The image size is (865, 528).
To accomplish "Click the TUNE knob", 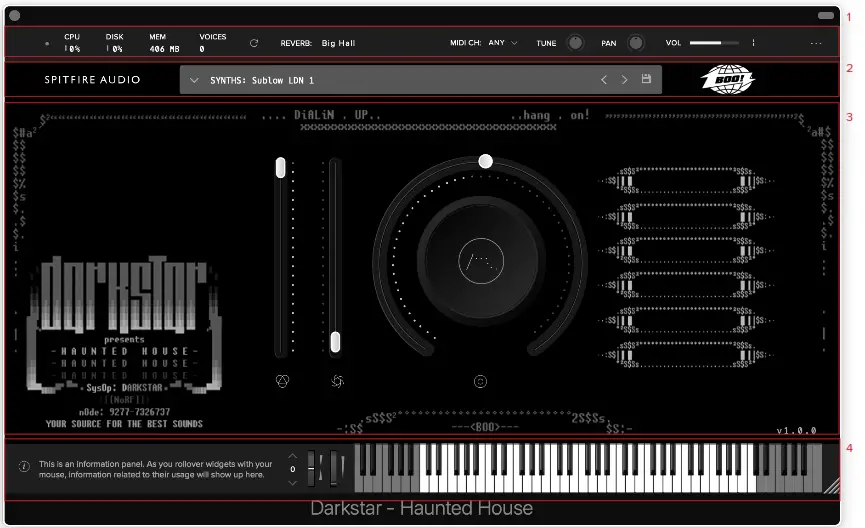I will click(575, 42).
